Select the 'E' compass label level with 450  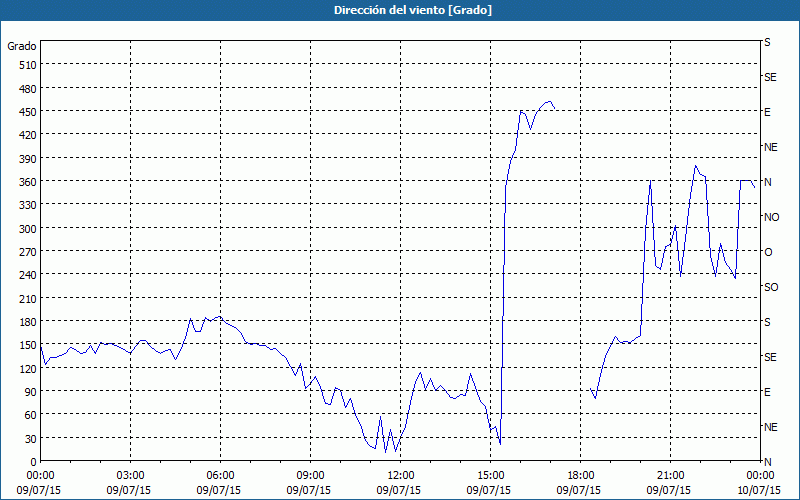(767, 112)
